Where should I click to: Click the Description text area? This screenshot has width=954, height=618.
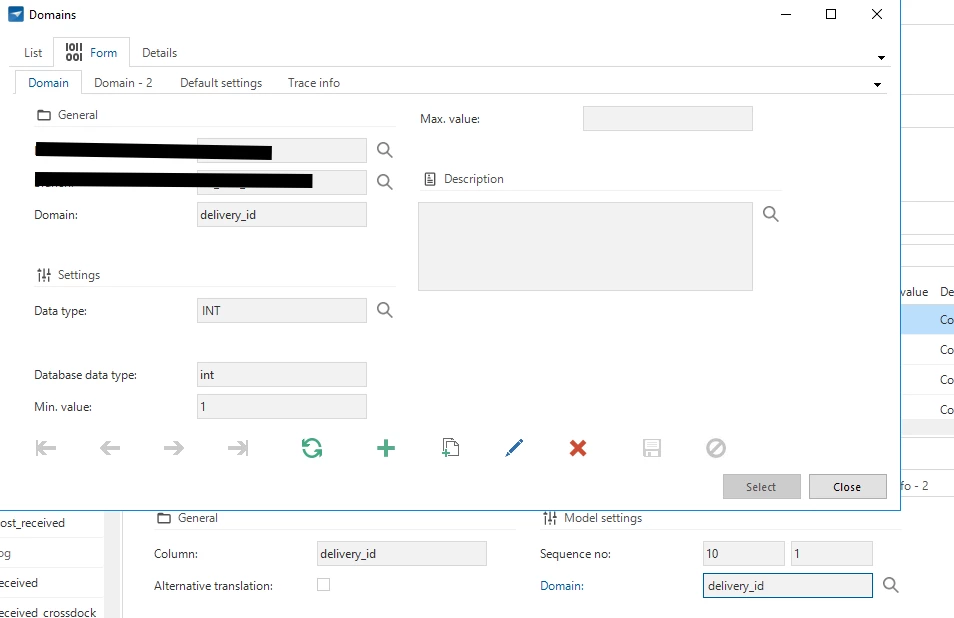click(x=585, y=246)
